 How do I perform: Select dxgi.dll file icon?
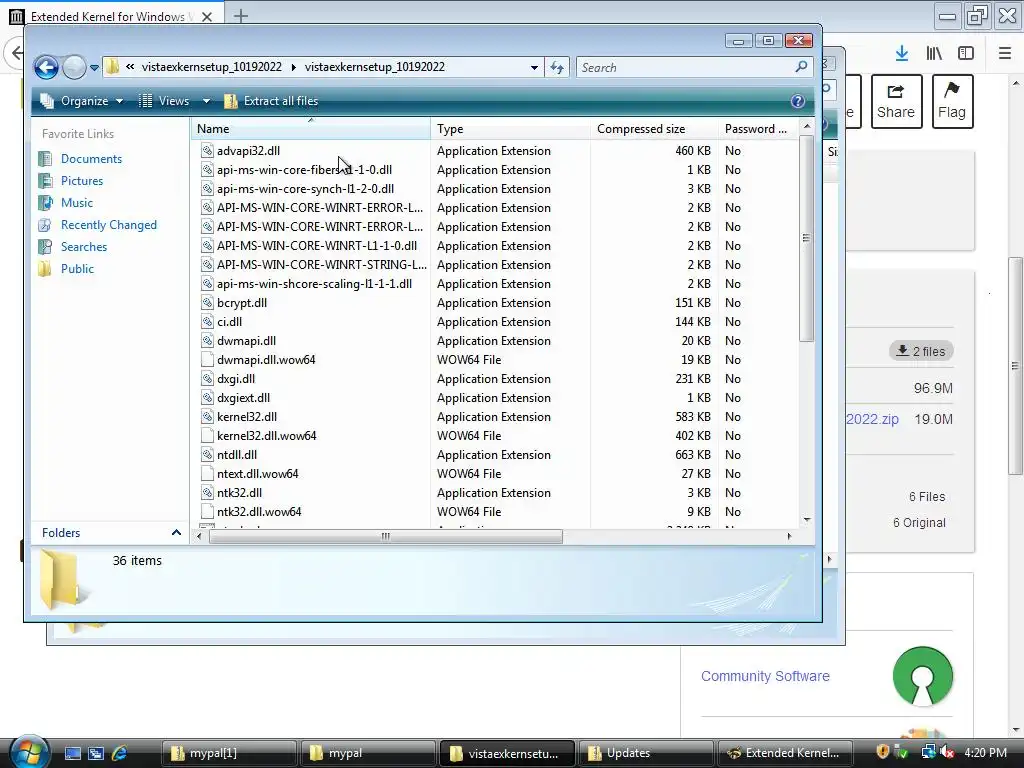(207, 379)
